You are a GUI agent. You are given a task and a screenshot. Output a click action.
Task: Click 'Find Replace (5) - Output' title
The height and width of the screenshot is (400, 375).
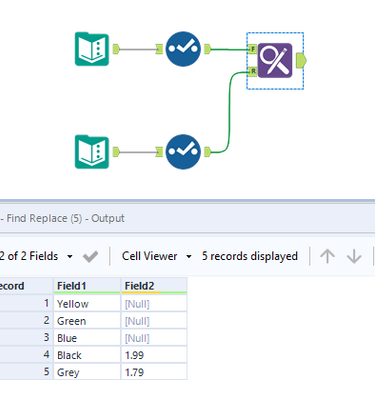[66, 218]
